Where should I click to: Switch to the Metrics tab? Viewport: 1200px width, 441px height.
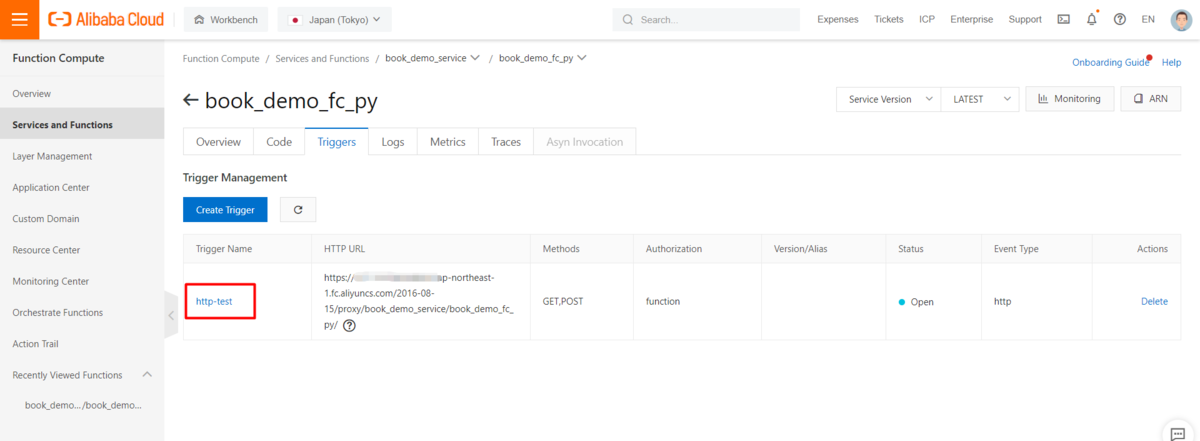coord(448,142)
